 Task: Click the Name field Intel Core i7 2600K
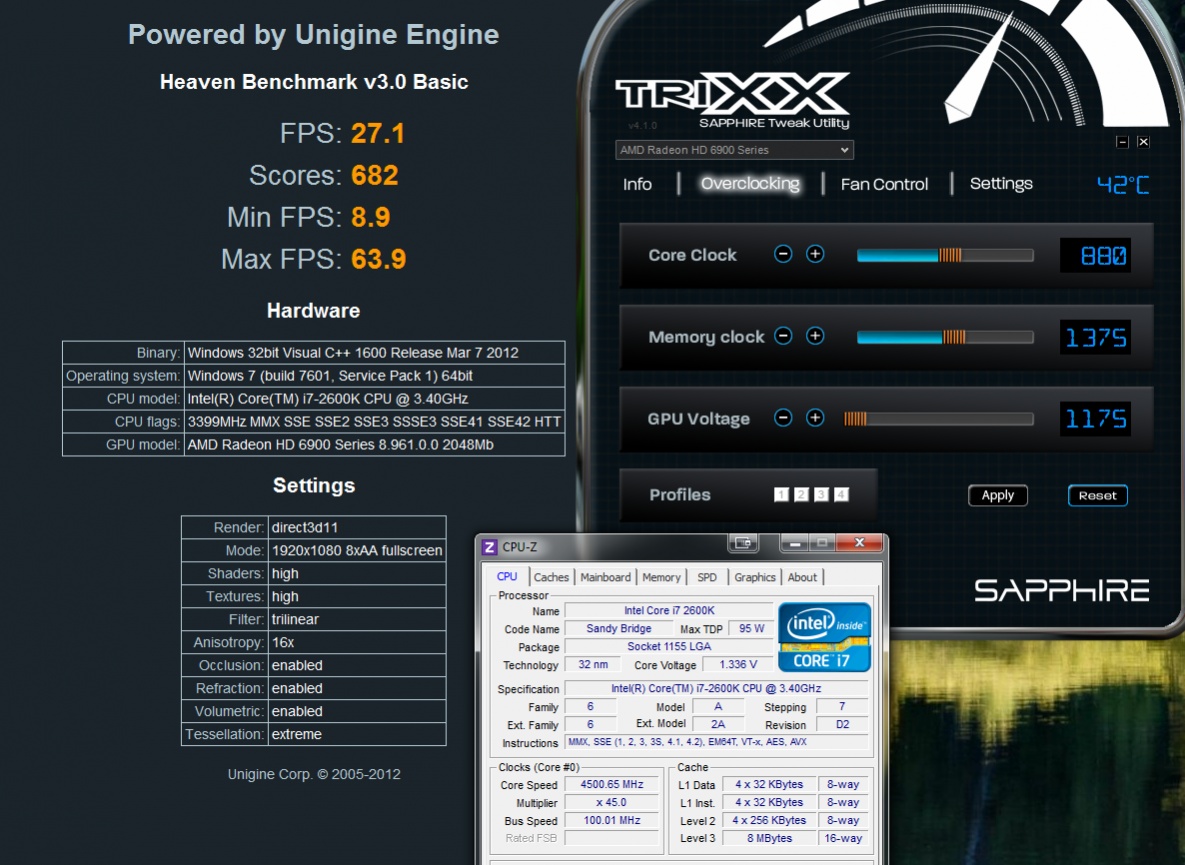669,610
